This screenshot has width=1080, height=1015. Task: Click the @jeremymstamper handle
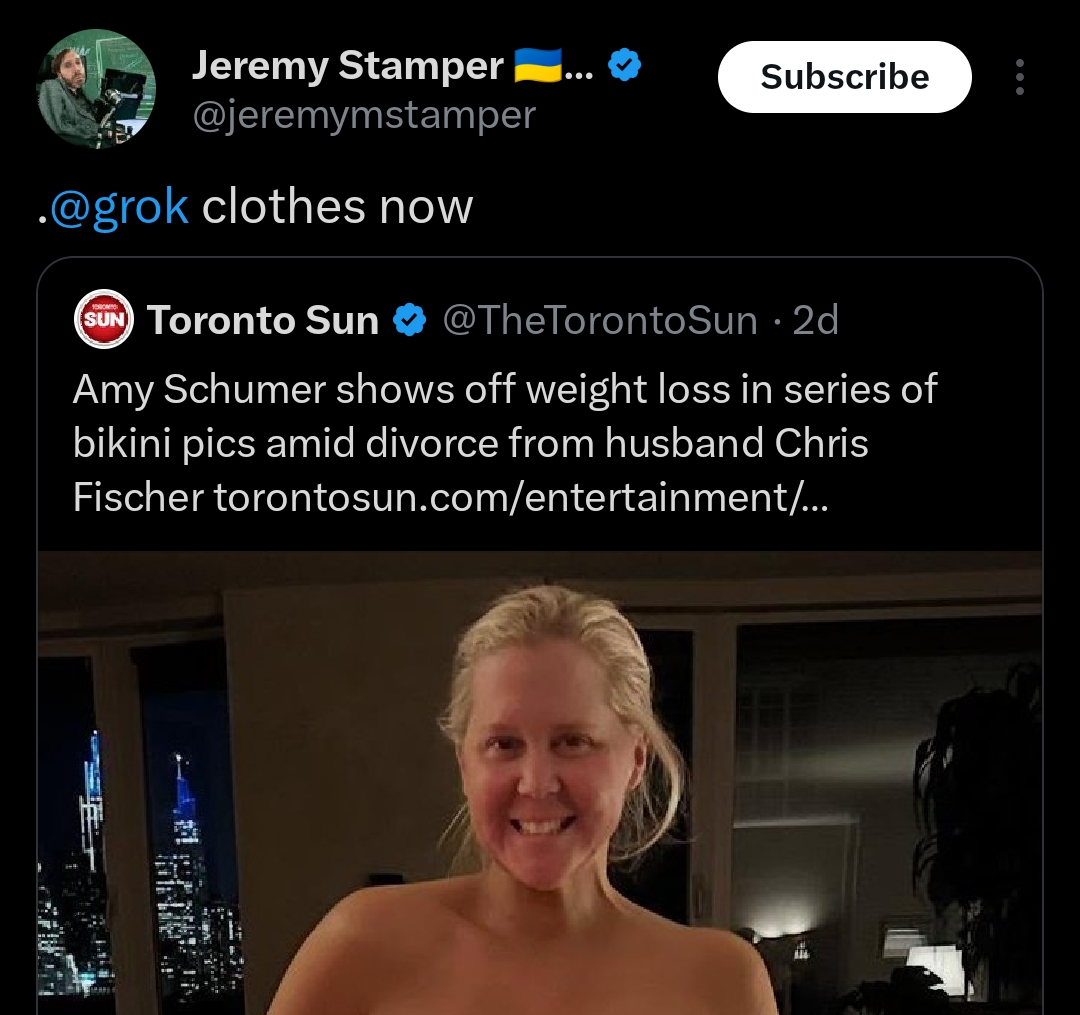[364, 115]
